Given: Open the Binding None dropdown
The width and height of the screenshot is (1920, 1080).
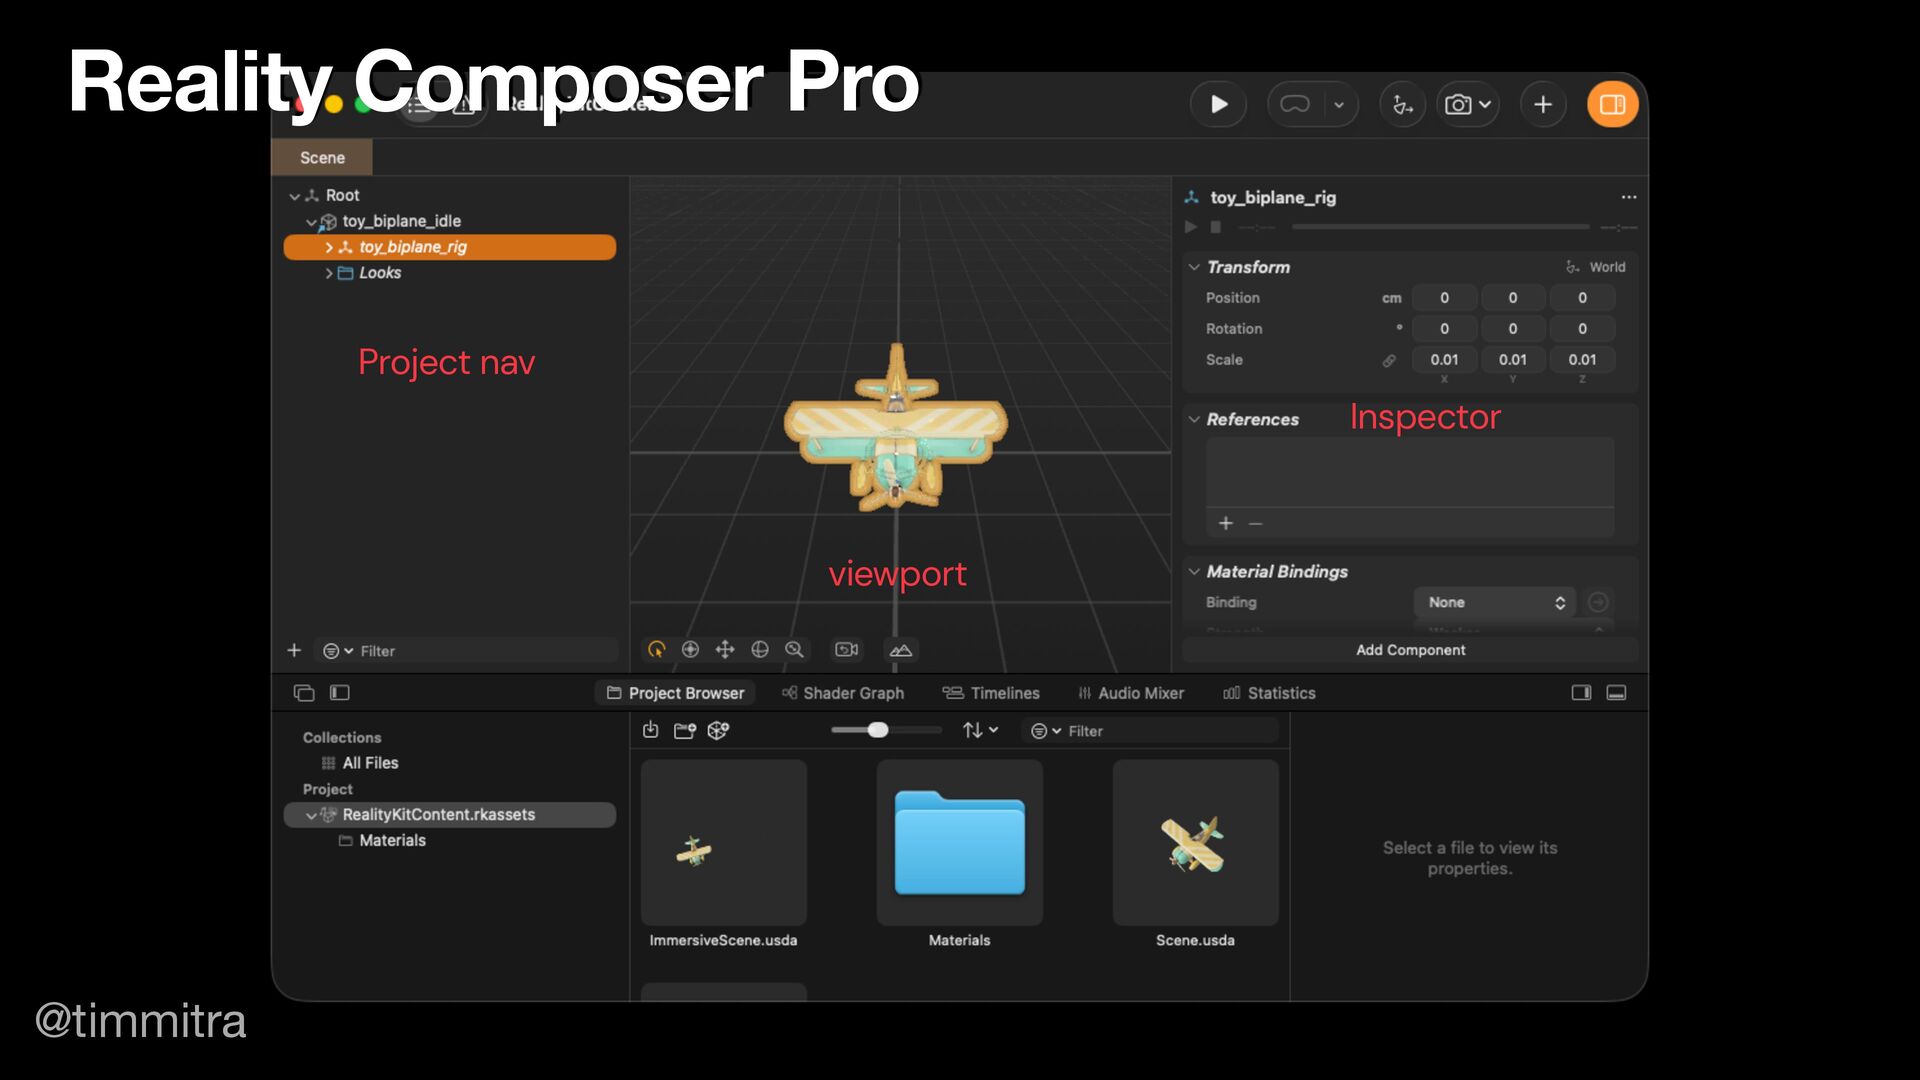Looking at the screenshot, I should pyautogui.click(x=1494, y=602).
